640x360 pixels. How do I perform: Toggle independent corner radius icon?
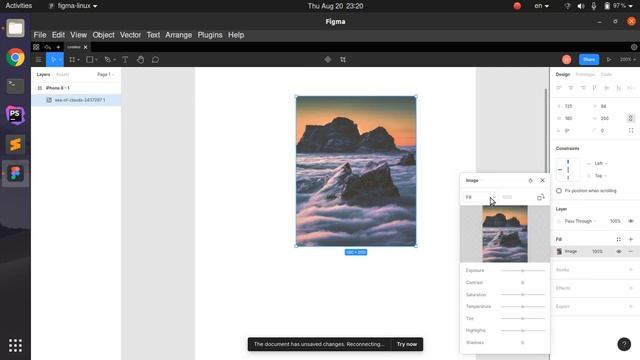pyautogui.click(x=631, y=131)
